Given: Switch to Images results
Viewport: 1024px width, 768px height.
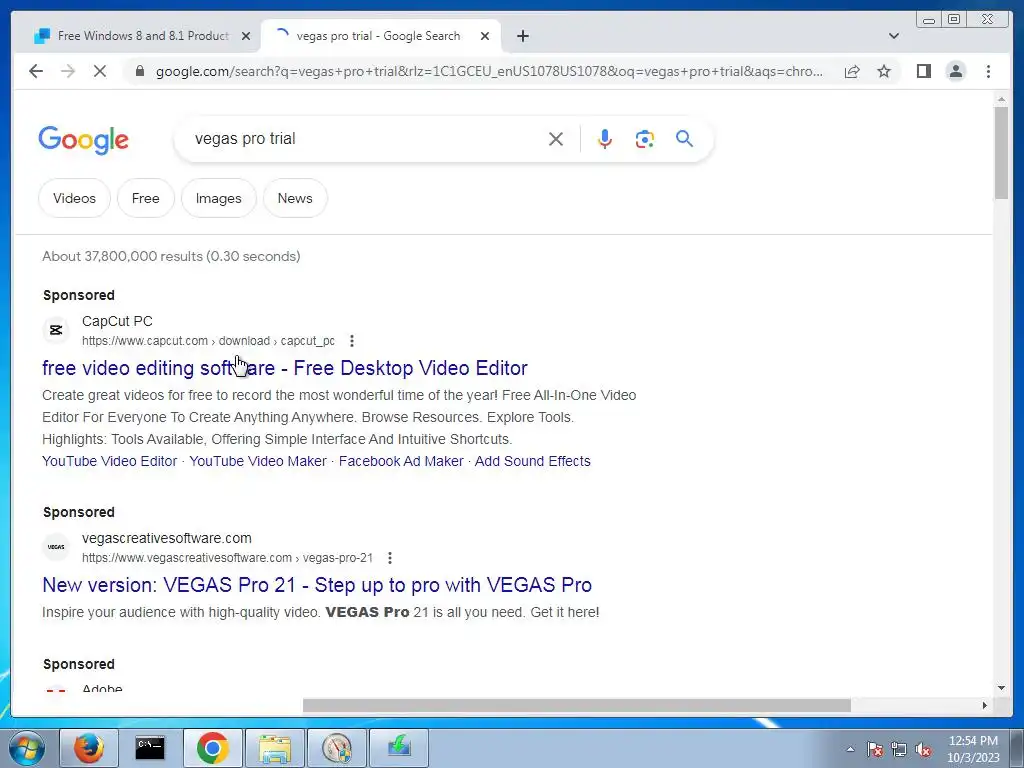Looking at the screenshot, I should 219,198.
